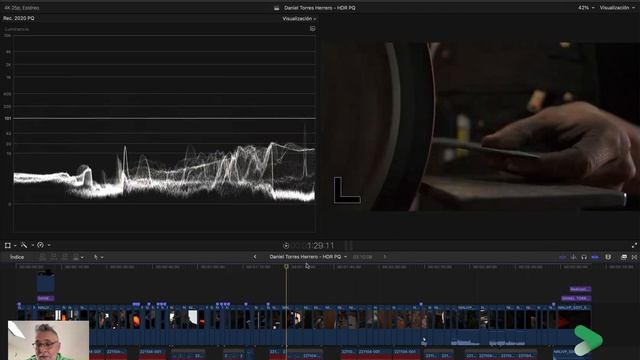The height and width of the screenshot is (360, 640).
Task: Click the Luminancia scope label
Action: 17,29
